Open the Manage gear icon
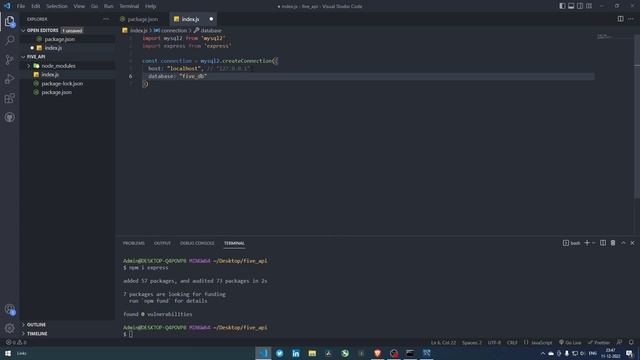The height and width of the screenshot is (360, 640). 9,328
